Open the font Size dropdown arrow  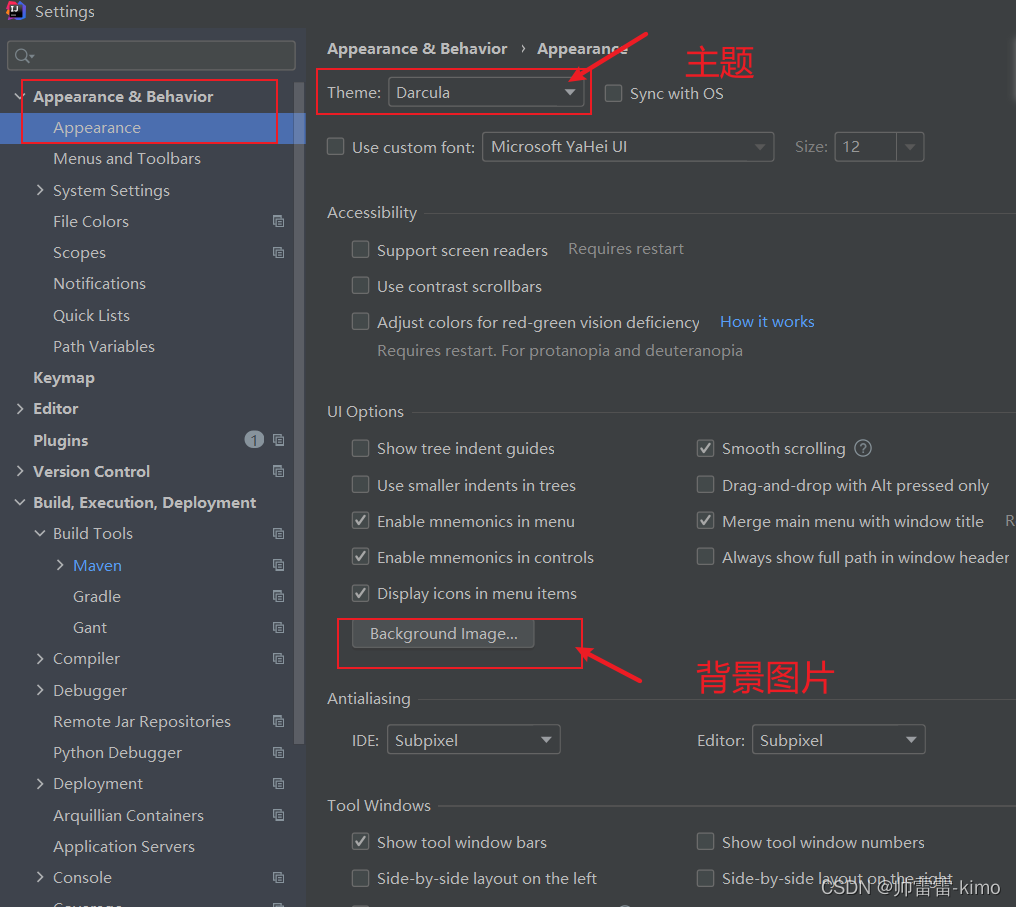pos(910,147)
